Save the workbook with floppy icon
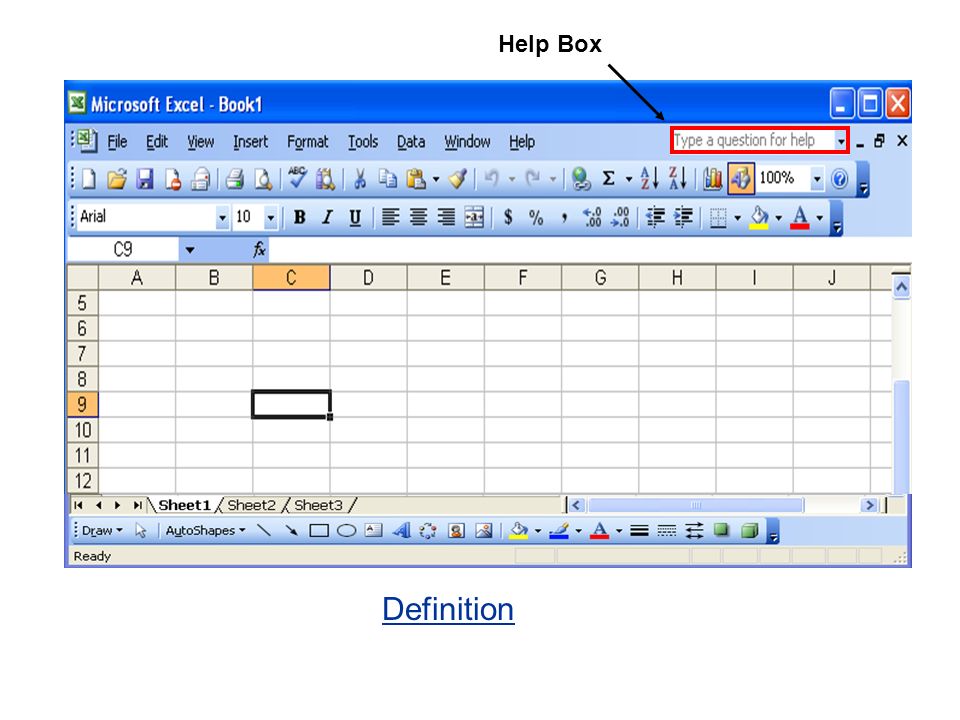Viewport: 960px width, 720px height. (144, 179)
